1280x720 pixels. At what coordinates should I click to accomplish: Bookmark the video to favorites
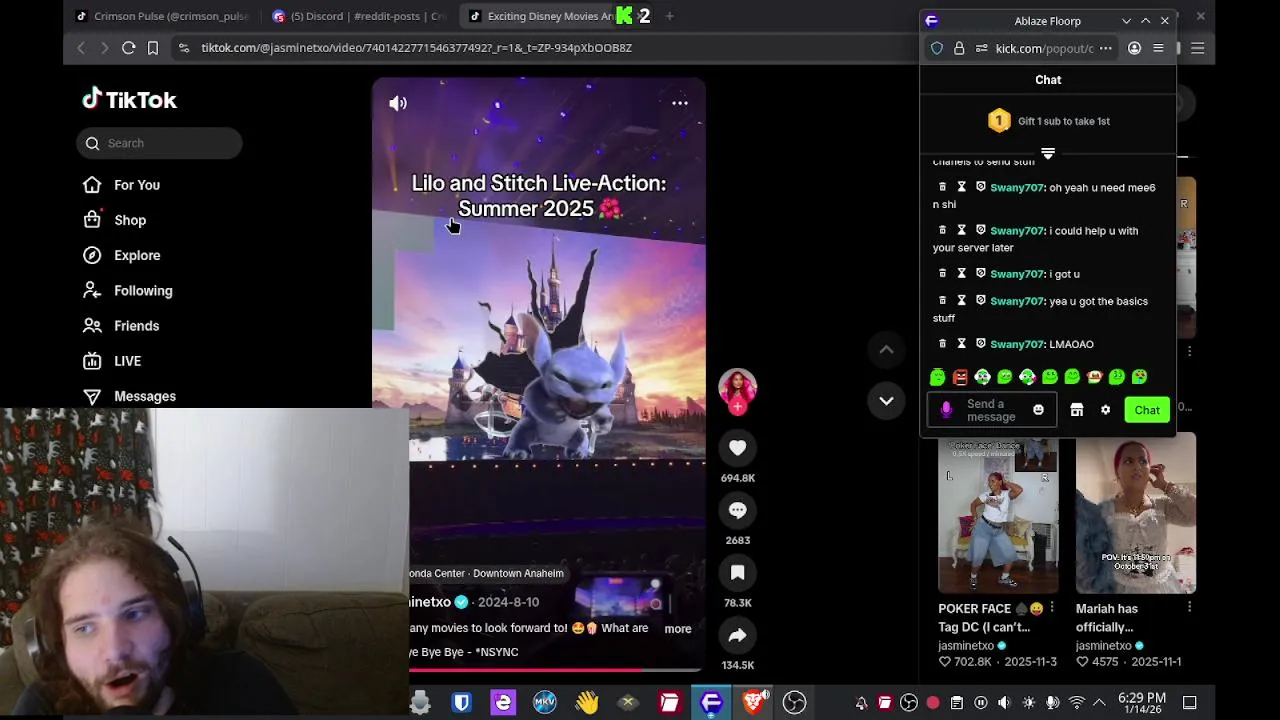737,573
